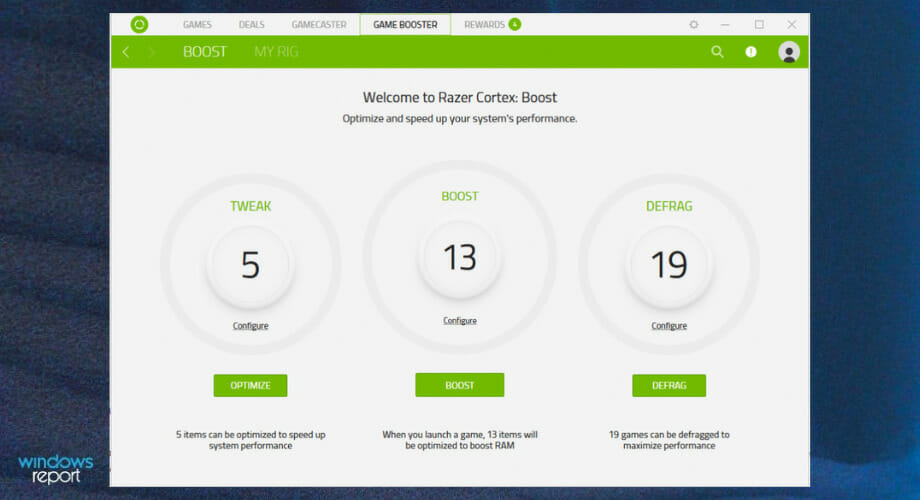Open search with the magnifier icon

[717, 52]
